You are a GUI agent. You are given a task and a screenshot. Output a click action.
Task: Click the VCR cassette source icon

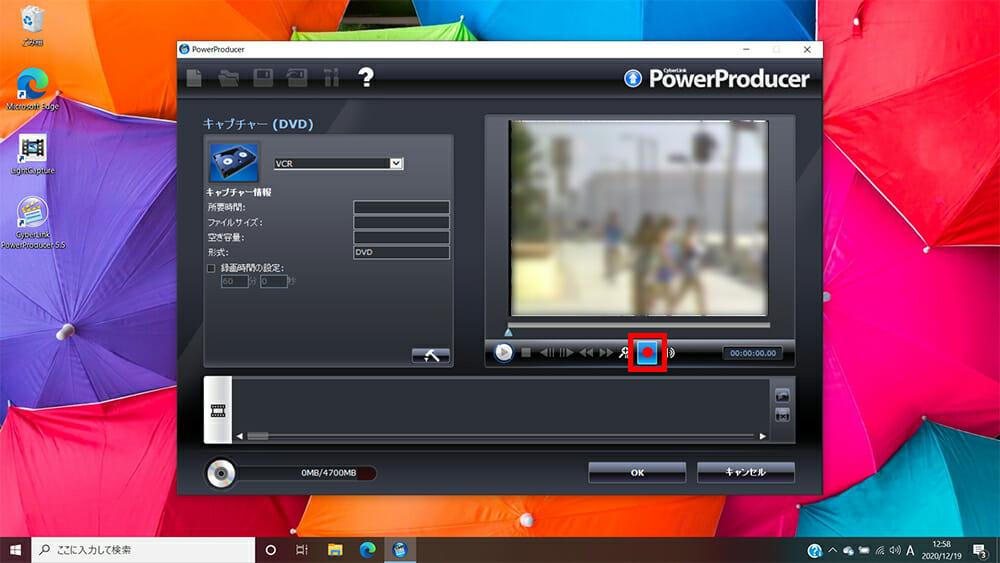234,162
